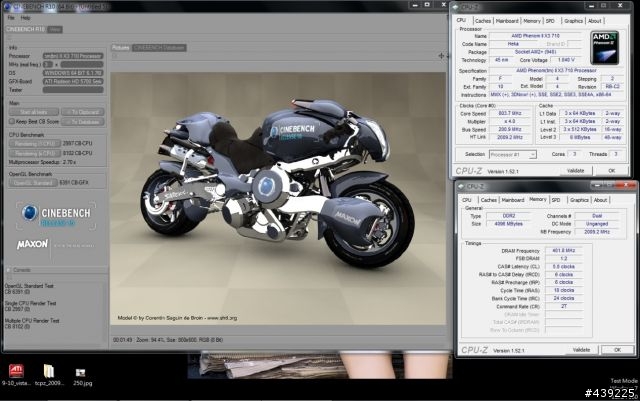
Task: Click Core Speed 803.7 MHz value in CPU-Z
Action: [510, 114]
